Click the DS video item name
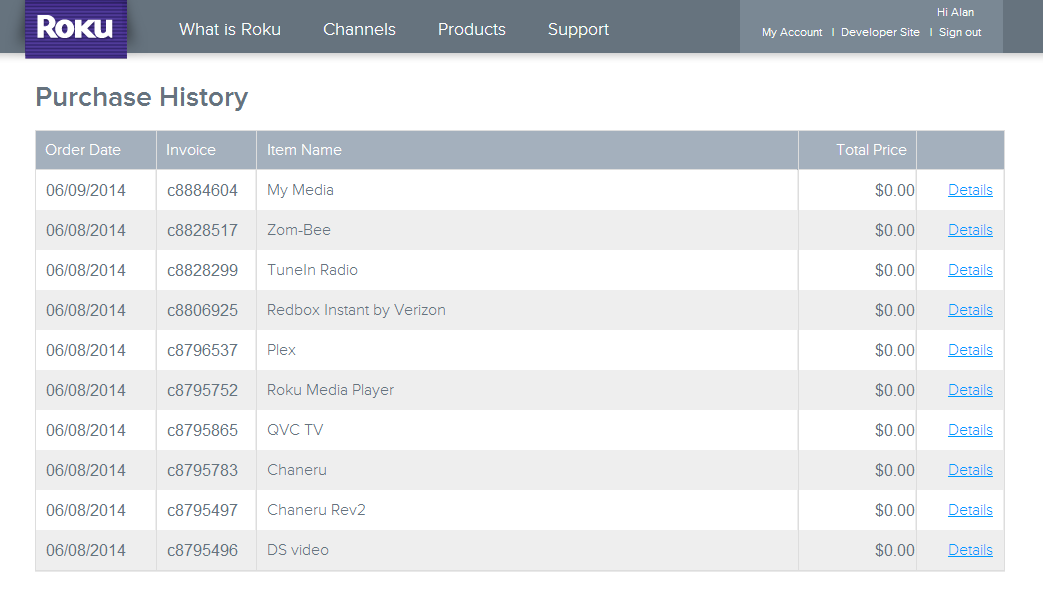 [x=297, y=550]
